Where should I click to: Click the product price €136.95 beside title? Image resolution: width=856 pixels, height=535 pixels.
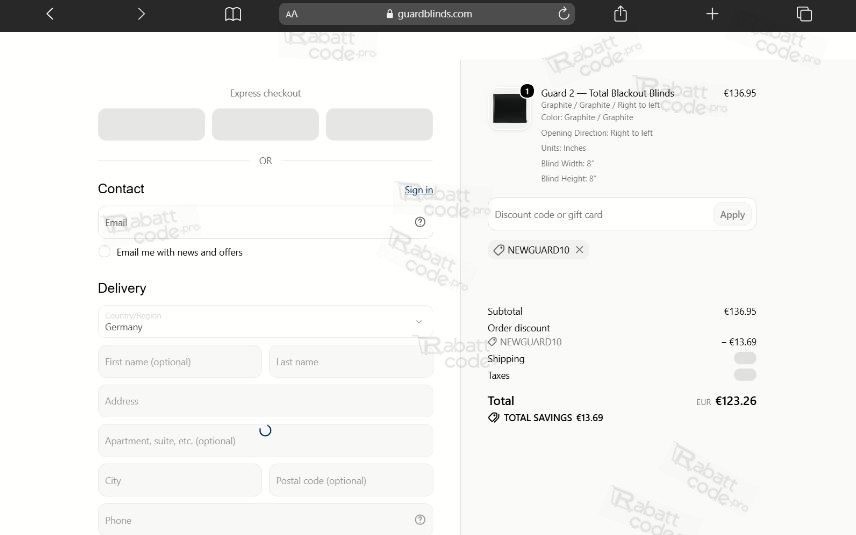click(x=740, y=93)
